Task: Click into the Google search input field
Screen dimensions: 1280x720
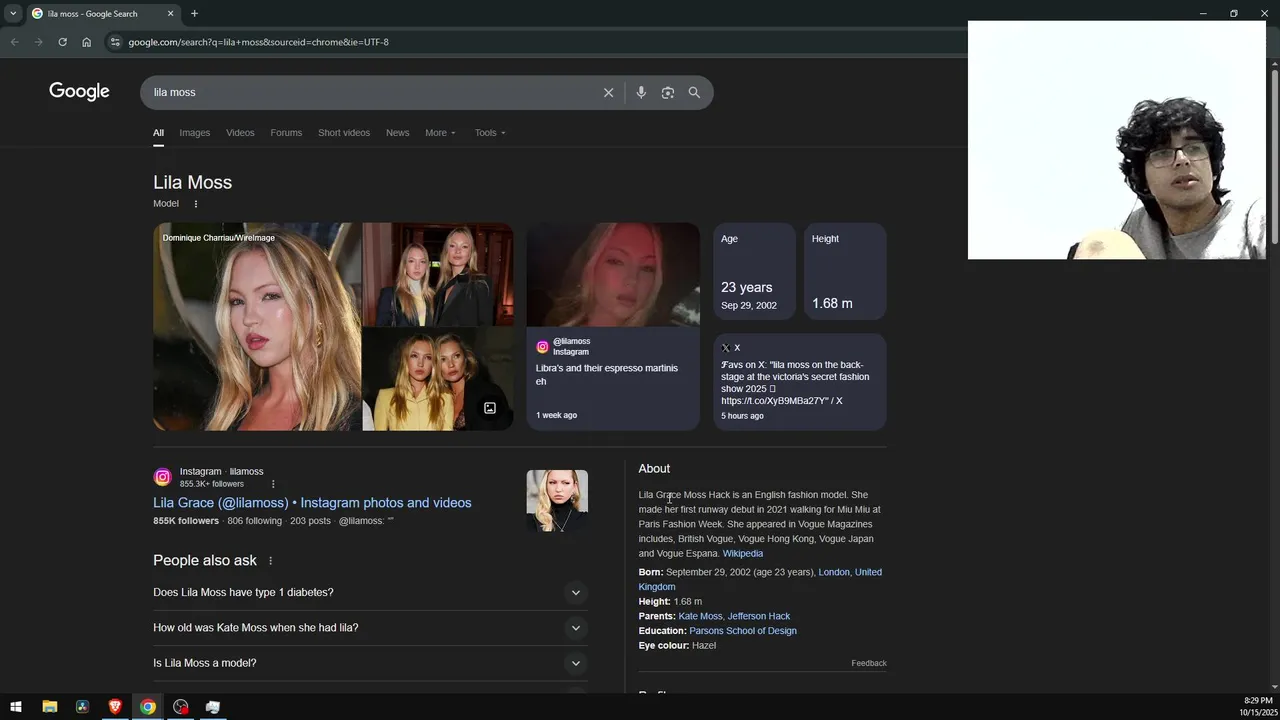Action: 370,92
